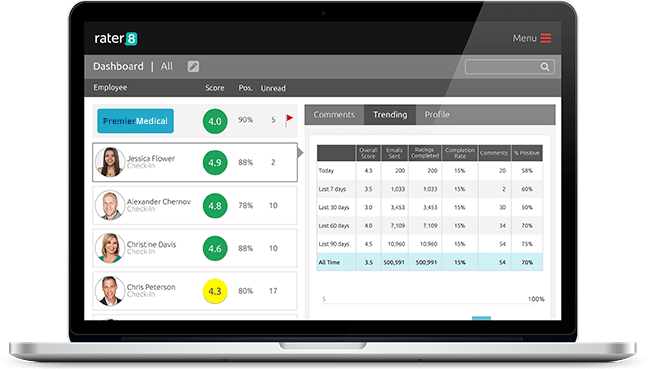
Task: Click the Comments table column header
Action: click(494, 153)
